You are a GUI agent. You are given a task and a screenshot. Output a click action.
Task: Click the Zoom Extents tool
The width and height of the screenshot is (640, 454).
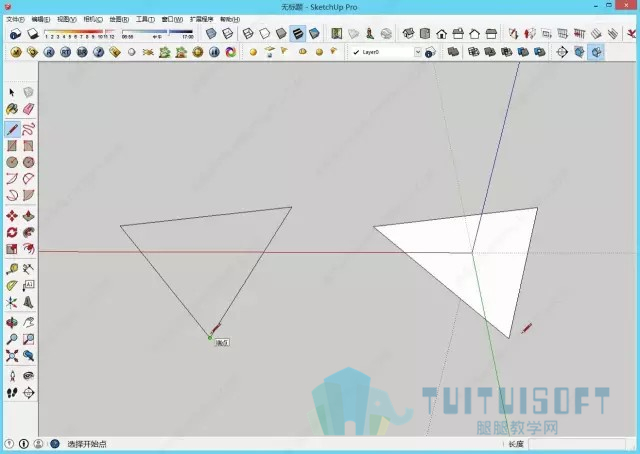[x=12, y=356]
